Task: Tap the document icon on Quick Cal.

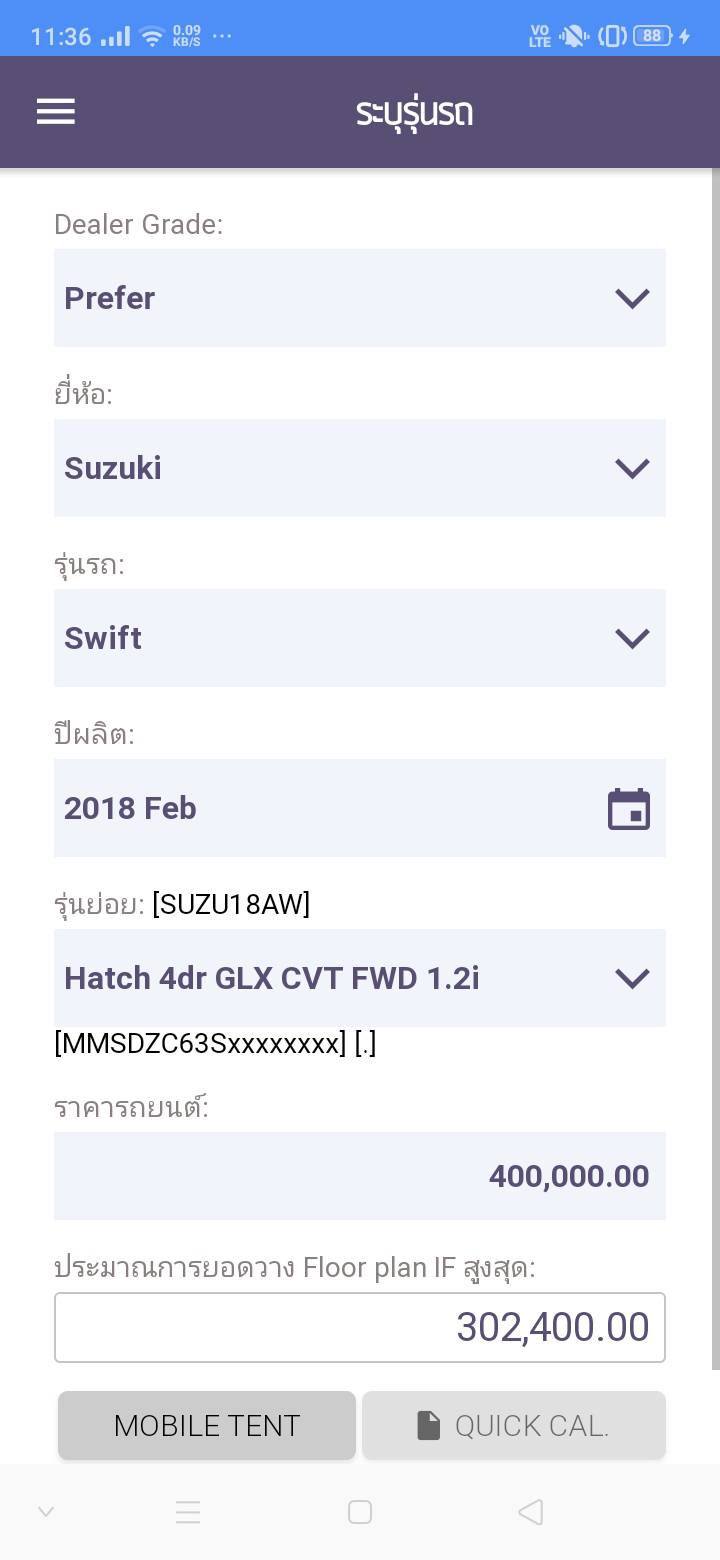Action: tap(428, 1426)
